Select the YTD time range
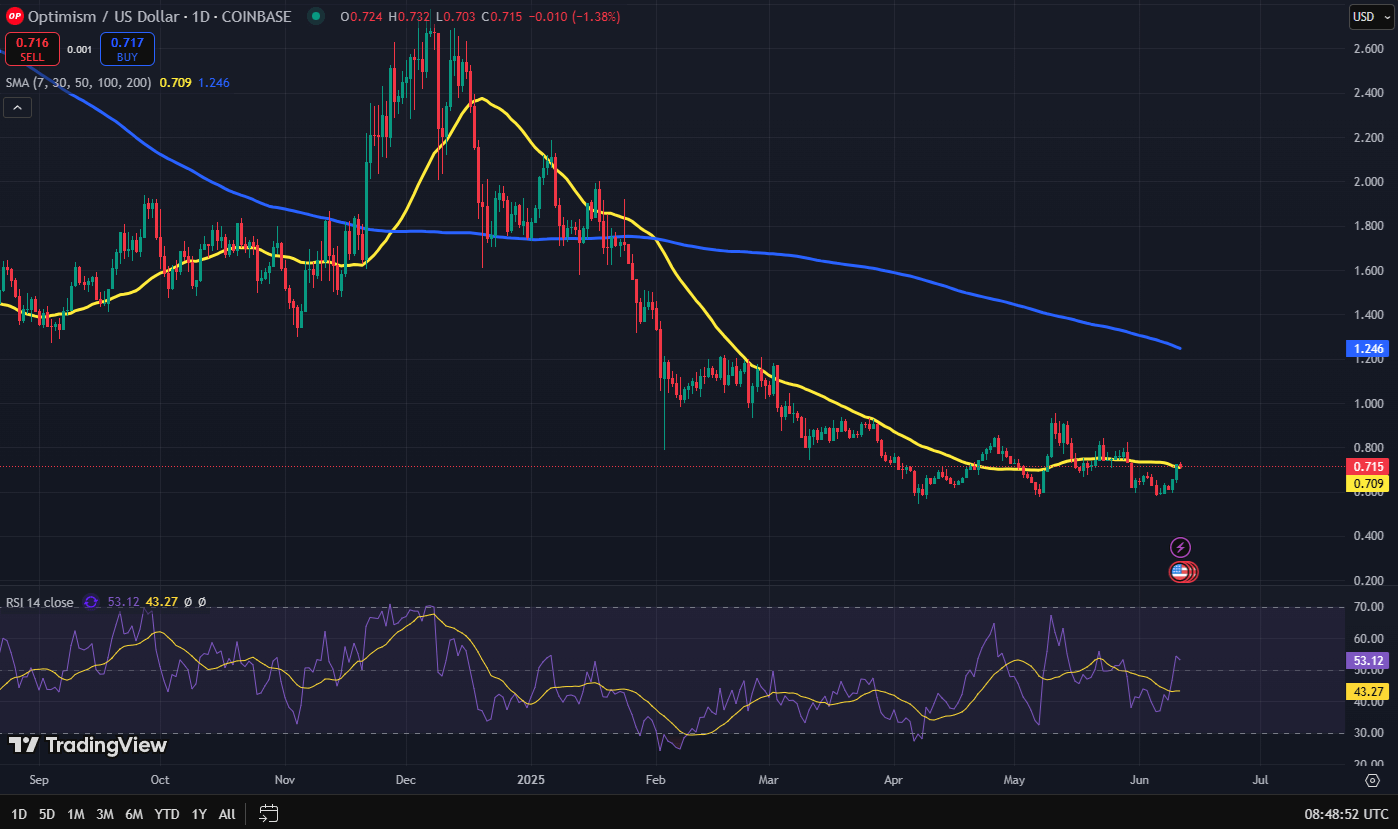Screen dimensions: 1398x829 point(167,814)
